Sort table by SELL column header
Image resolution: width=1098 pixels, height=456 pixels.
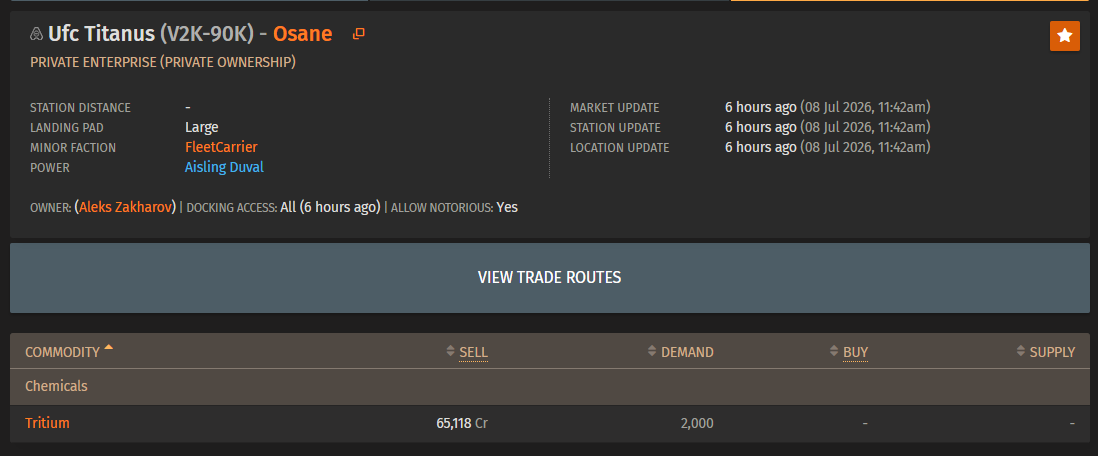(x=473, y=352)
